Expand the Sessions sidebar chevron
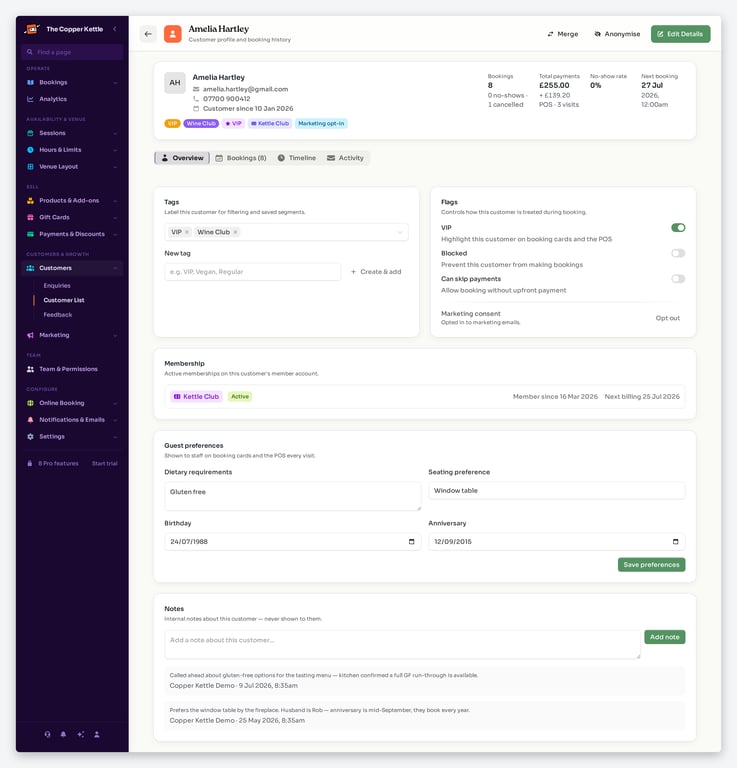The height and width of the screenshot is (768, 737). pyautogui.click(x=115, y=133)
